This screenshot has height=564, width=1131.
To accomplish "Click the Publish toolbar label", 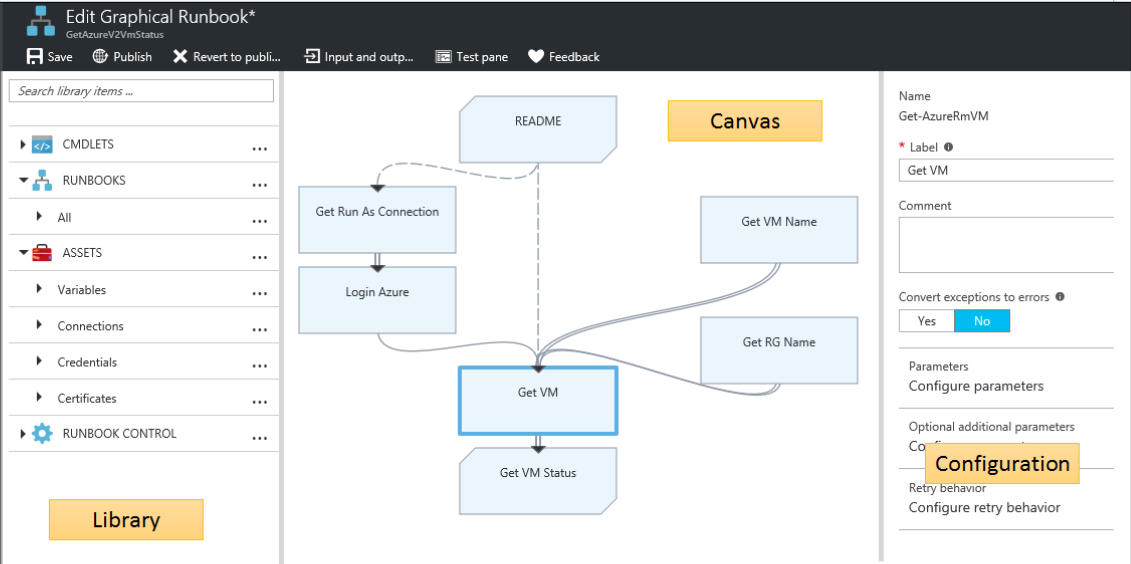I will [133, 56].
